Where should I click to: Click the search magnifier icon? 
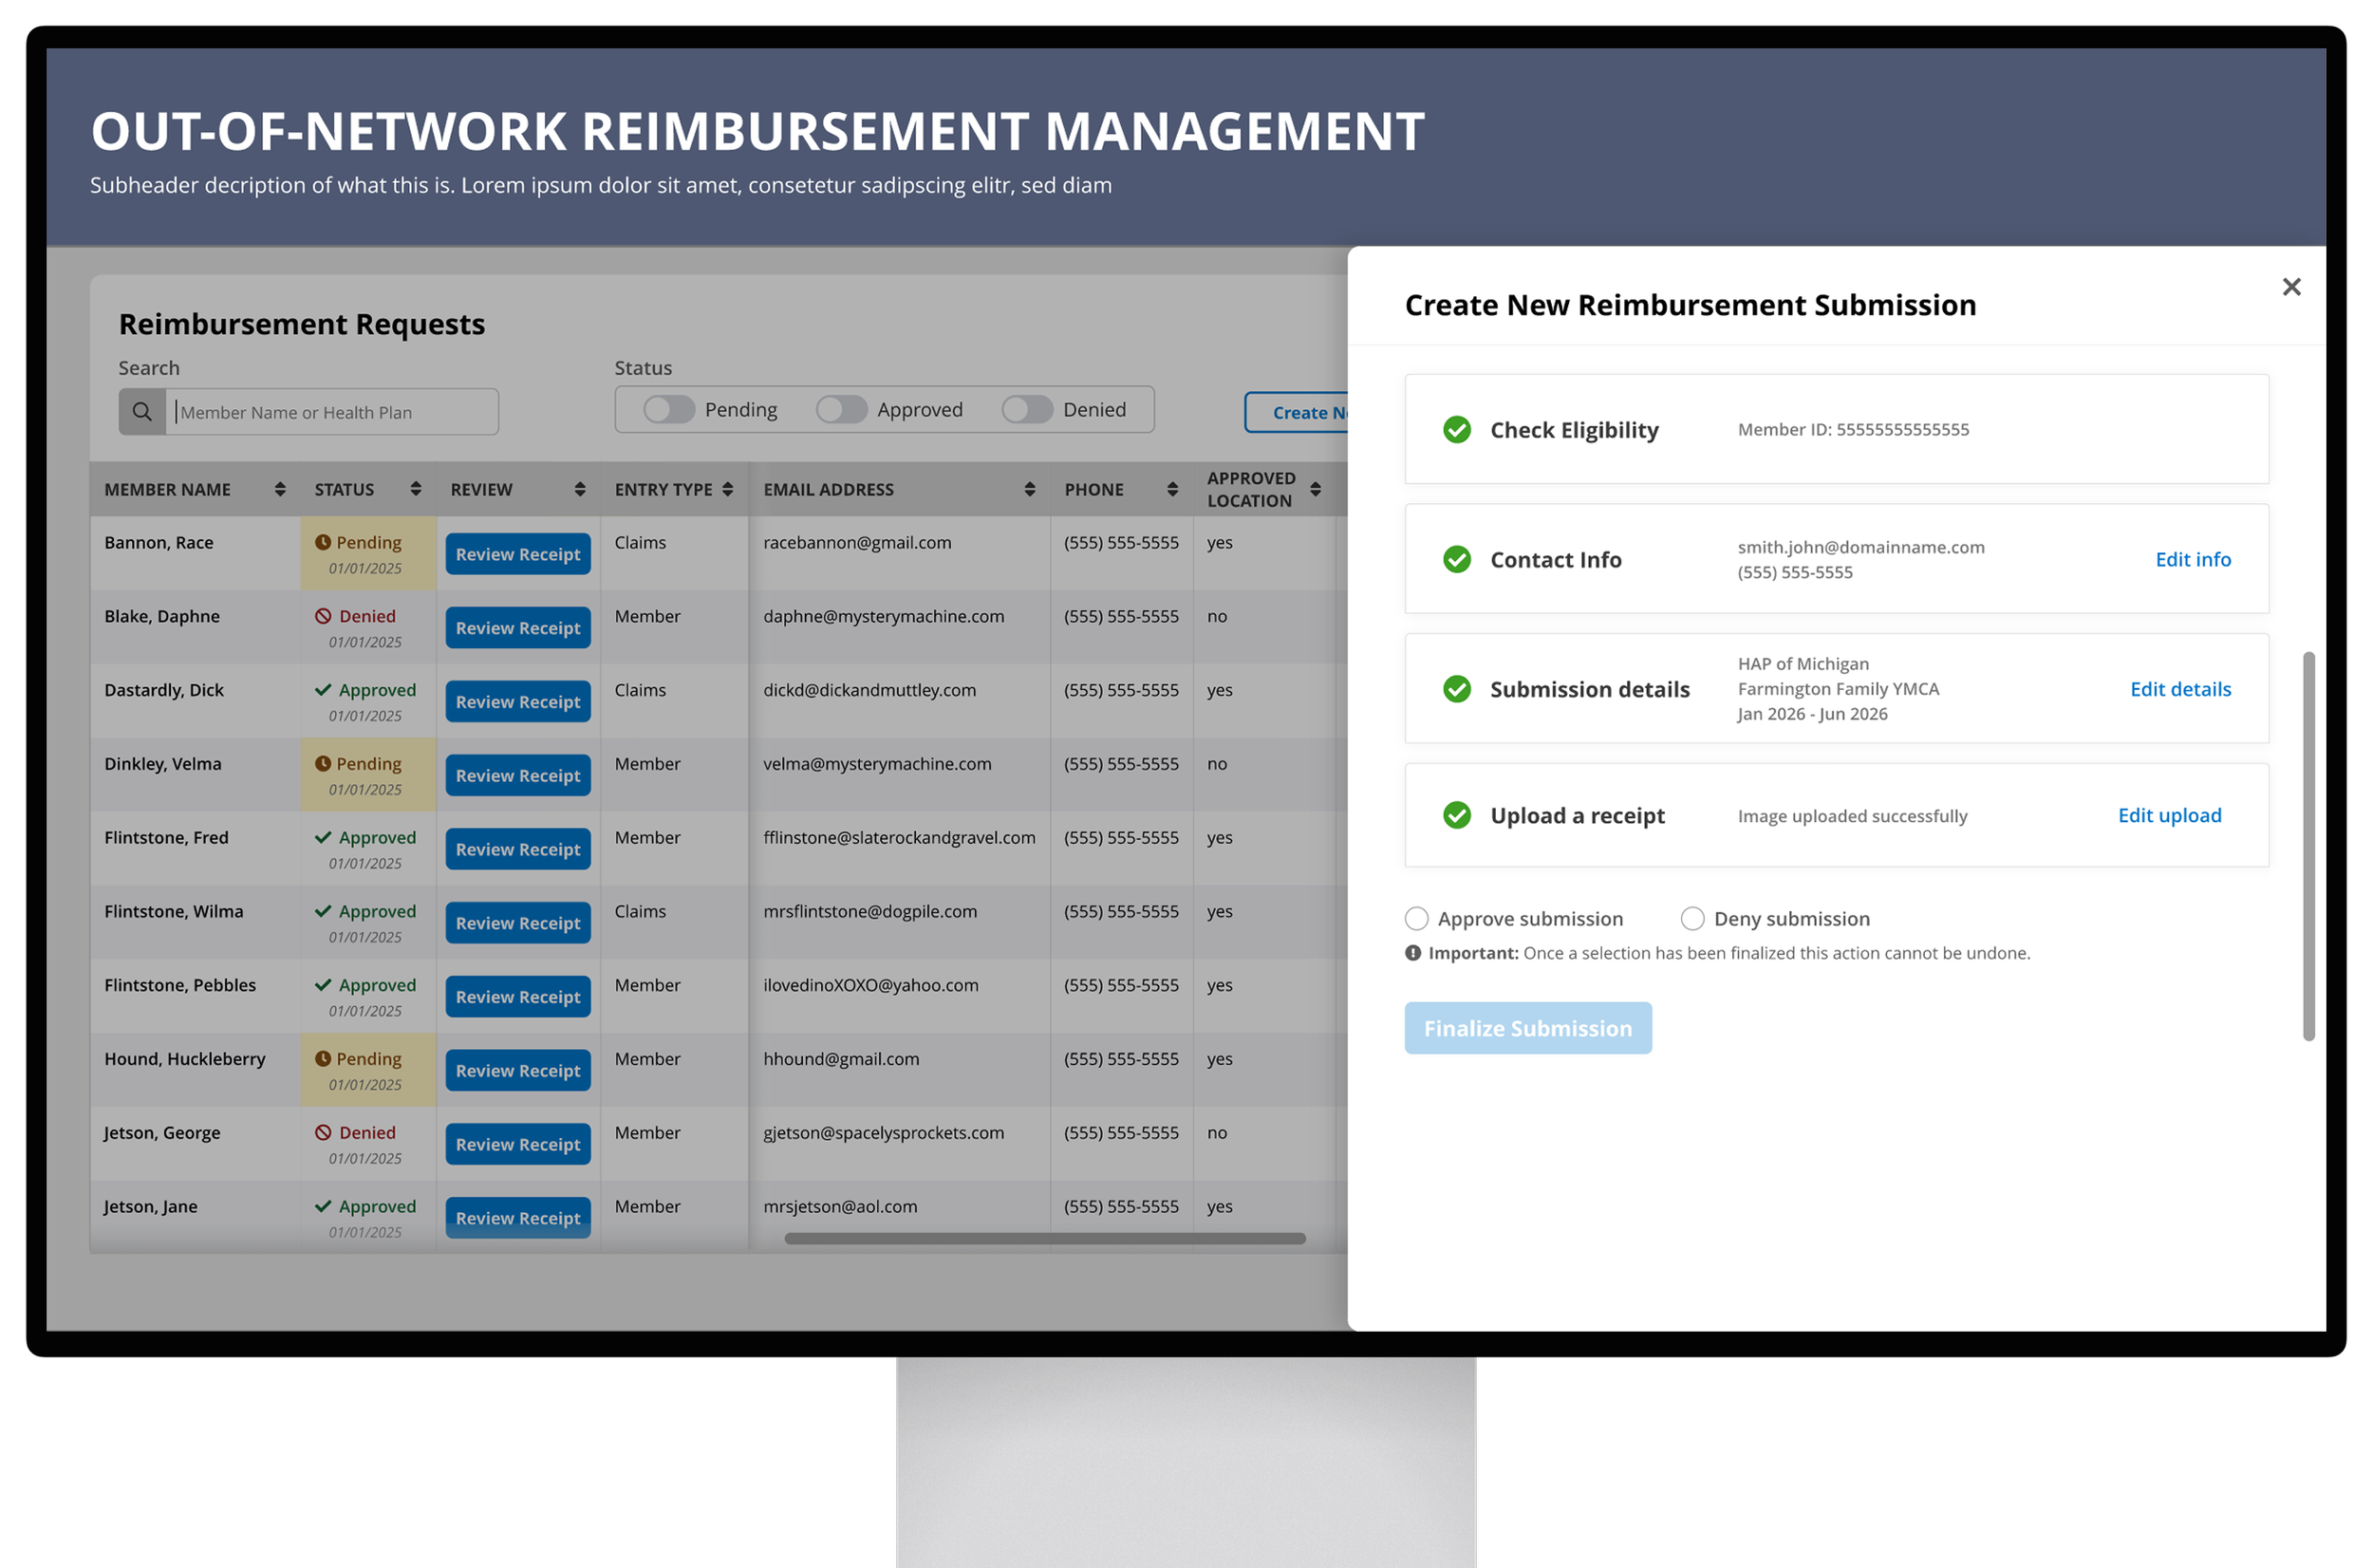[142, 412]
